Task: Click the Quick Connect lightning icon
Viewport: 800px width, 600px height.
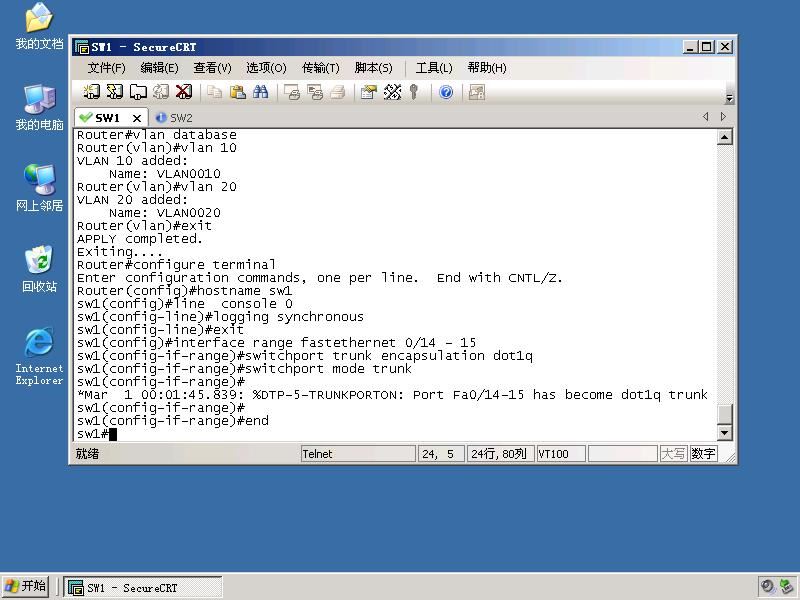Action: [x=114, y=92]
